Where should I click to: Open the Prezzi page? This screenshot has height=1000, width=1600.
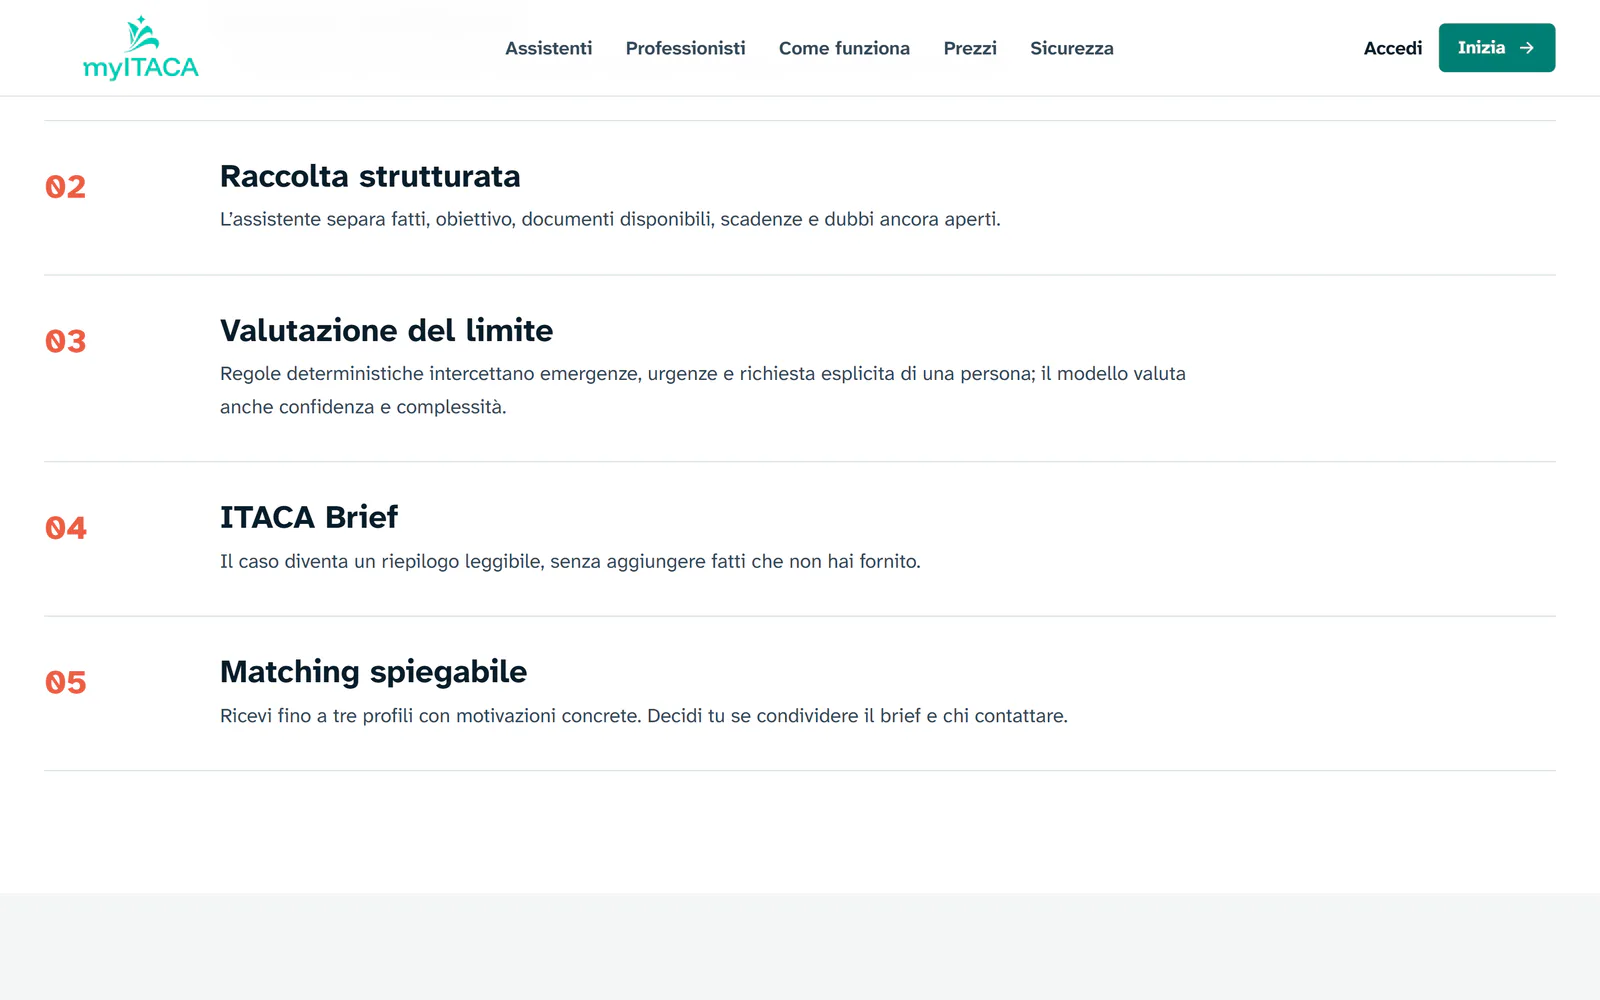click(x=970, y=48)
